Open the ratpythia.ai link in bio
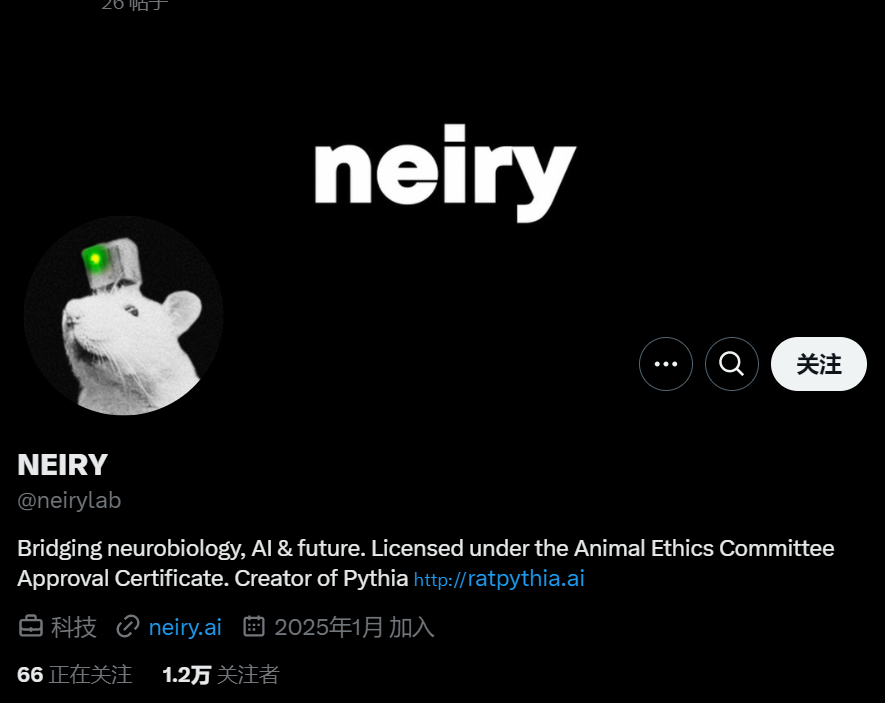Screen dimensions: 885x703 (499, 579)
